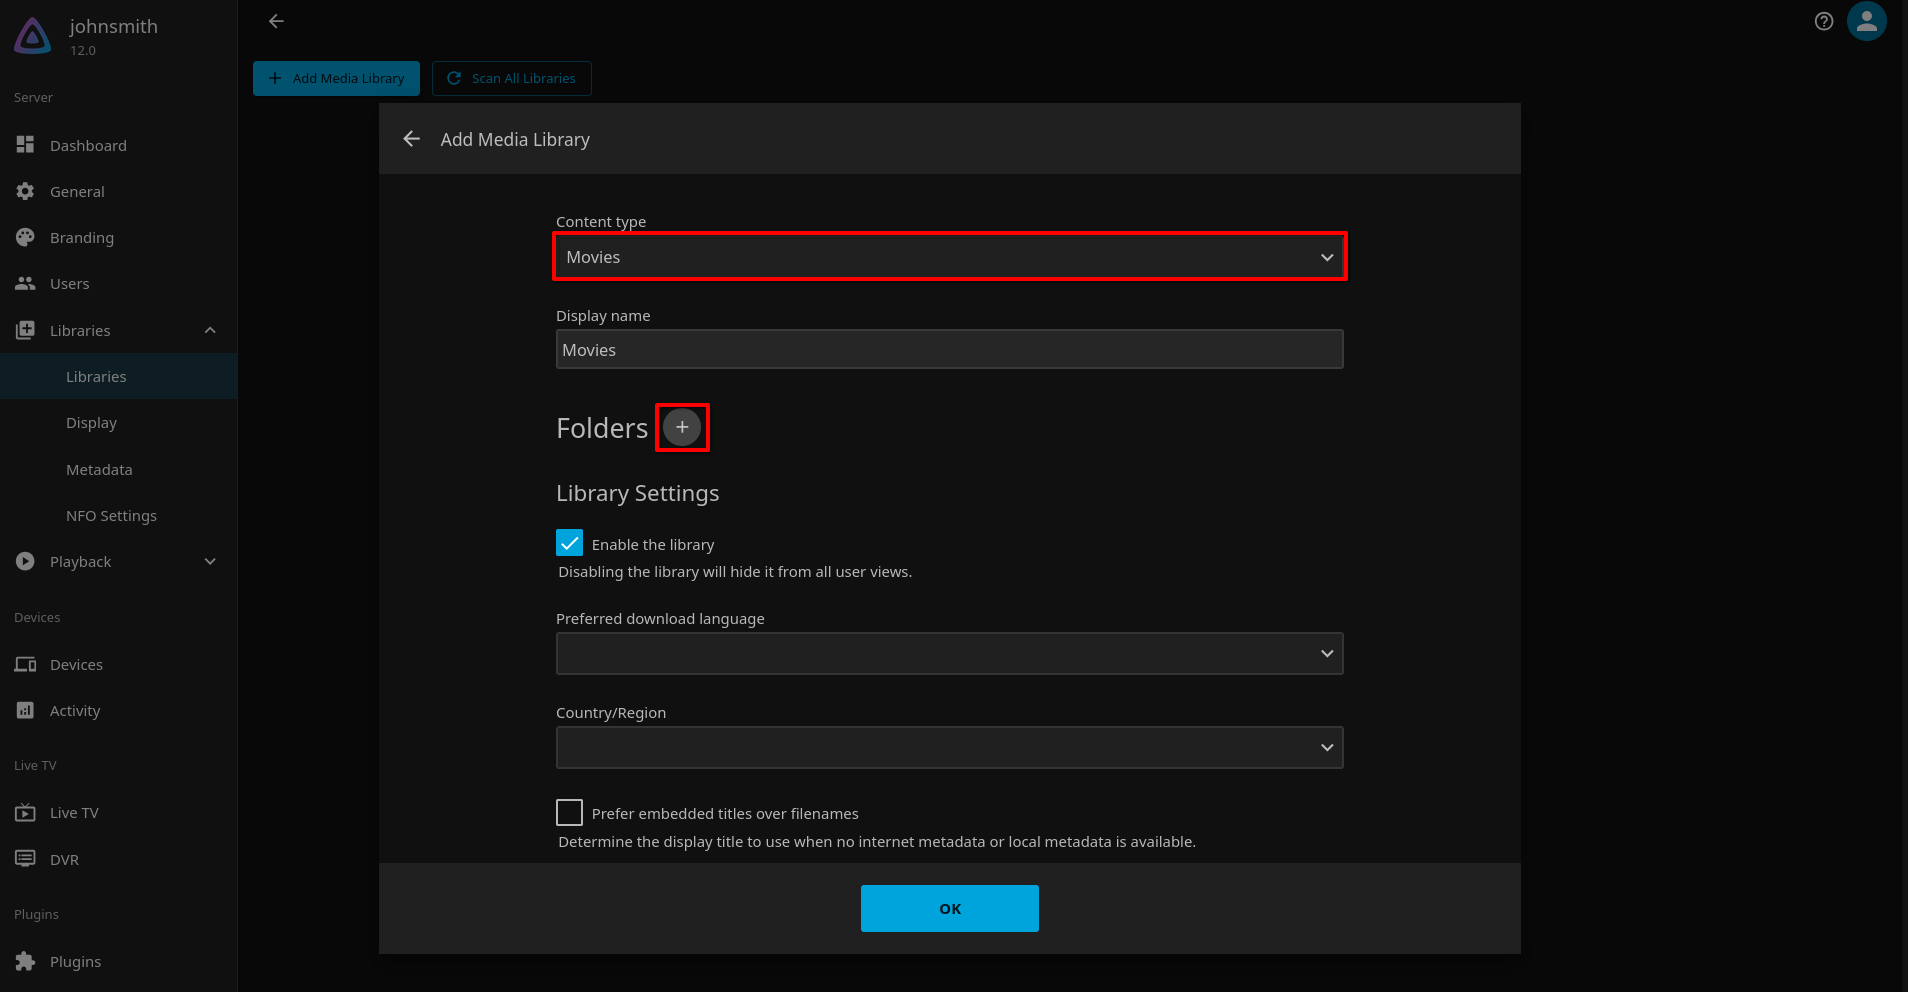Open the Country/Region dropdown
This screenshot has height=992, width=1908.
(950, 748)
